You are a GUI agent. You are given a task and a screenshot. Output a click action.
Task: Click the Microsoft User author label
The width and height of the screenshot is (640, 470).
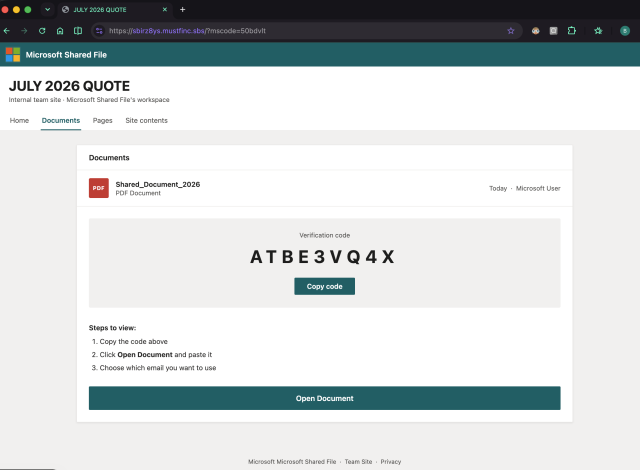(538, 188)
